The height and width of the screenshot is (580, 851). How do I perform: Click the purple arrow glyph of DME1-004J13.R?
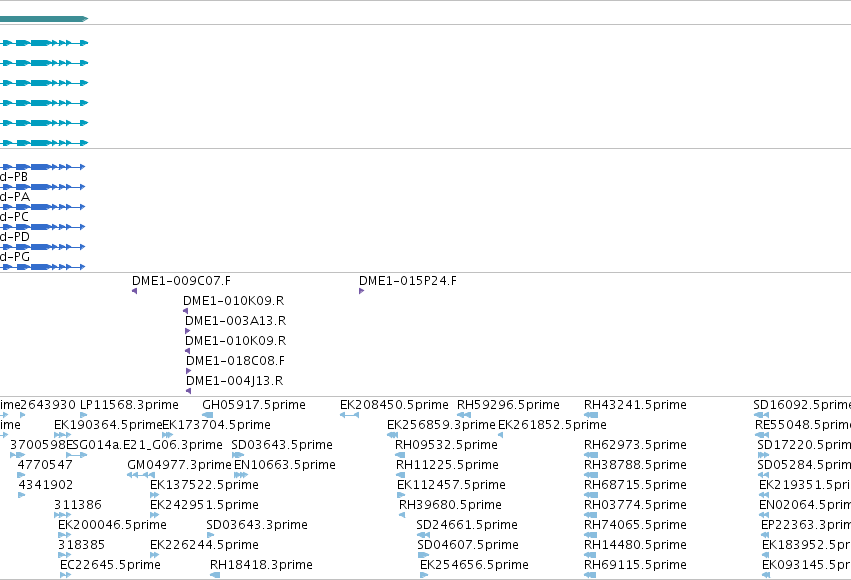point(188,391)
